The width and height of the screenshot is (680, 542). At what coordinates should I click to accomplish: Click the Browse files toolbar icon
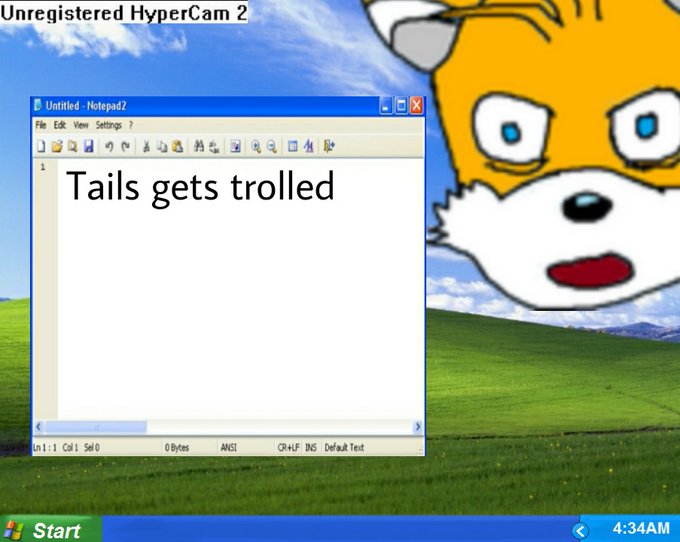pyautogui.click(x=73, y=147)
